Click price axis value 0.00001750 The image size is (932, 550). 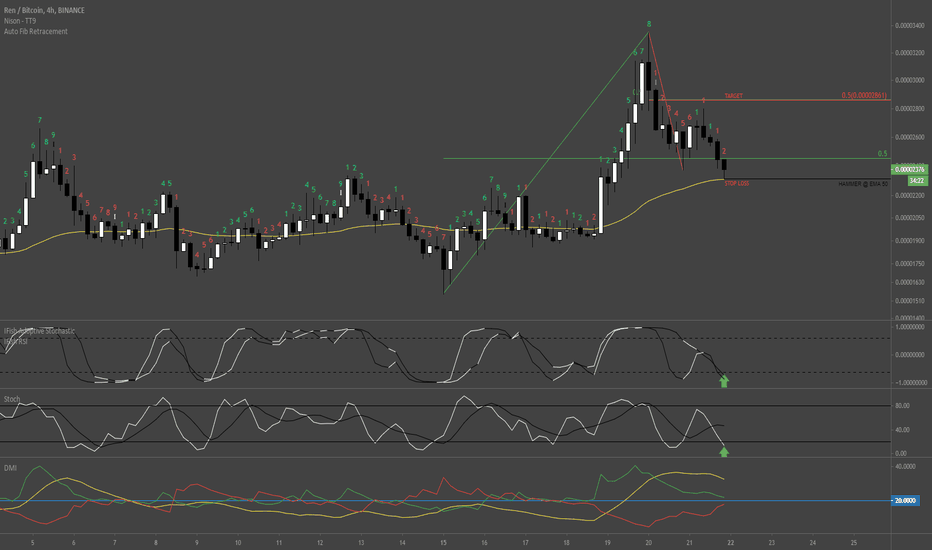(910, 263)
